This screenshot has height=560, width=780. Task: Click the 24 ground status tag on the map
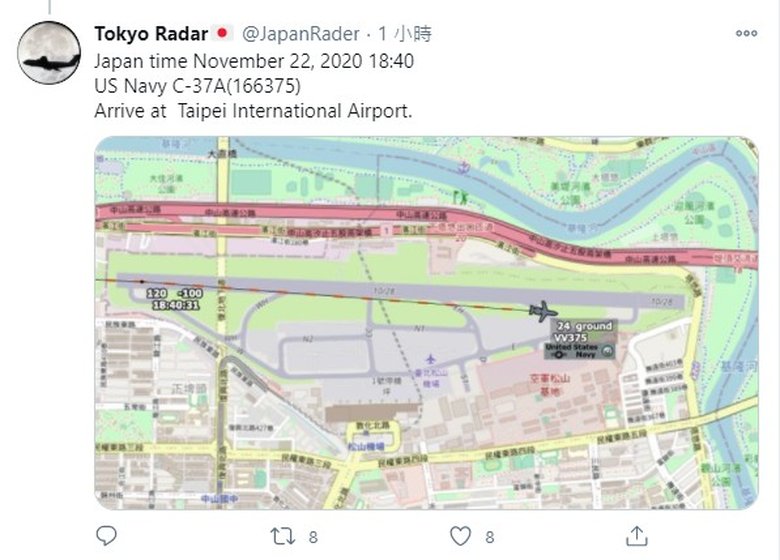(x=583, y=326)
